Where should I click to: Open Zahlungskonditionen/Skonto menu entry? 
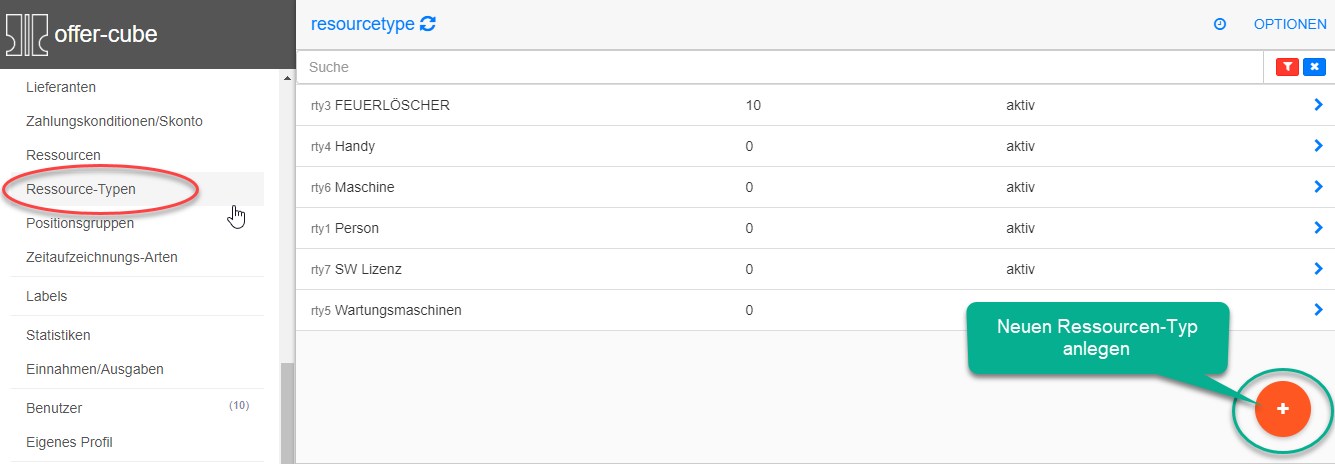pos(114,121)
